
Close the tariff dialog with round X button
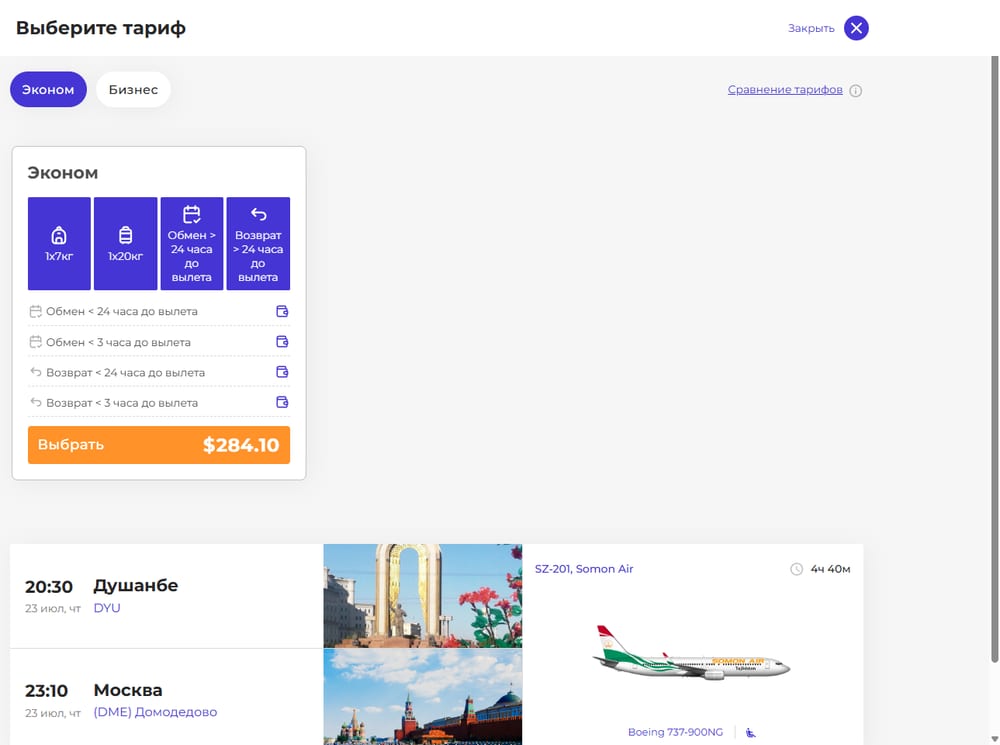tap(857, 28)
